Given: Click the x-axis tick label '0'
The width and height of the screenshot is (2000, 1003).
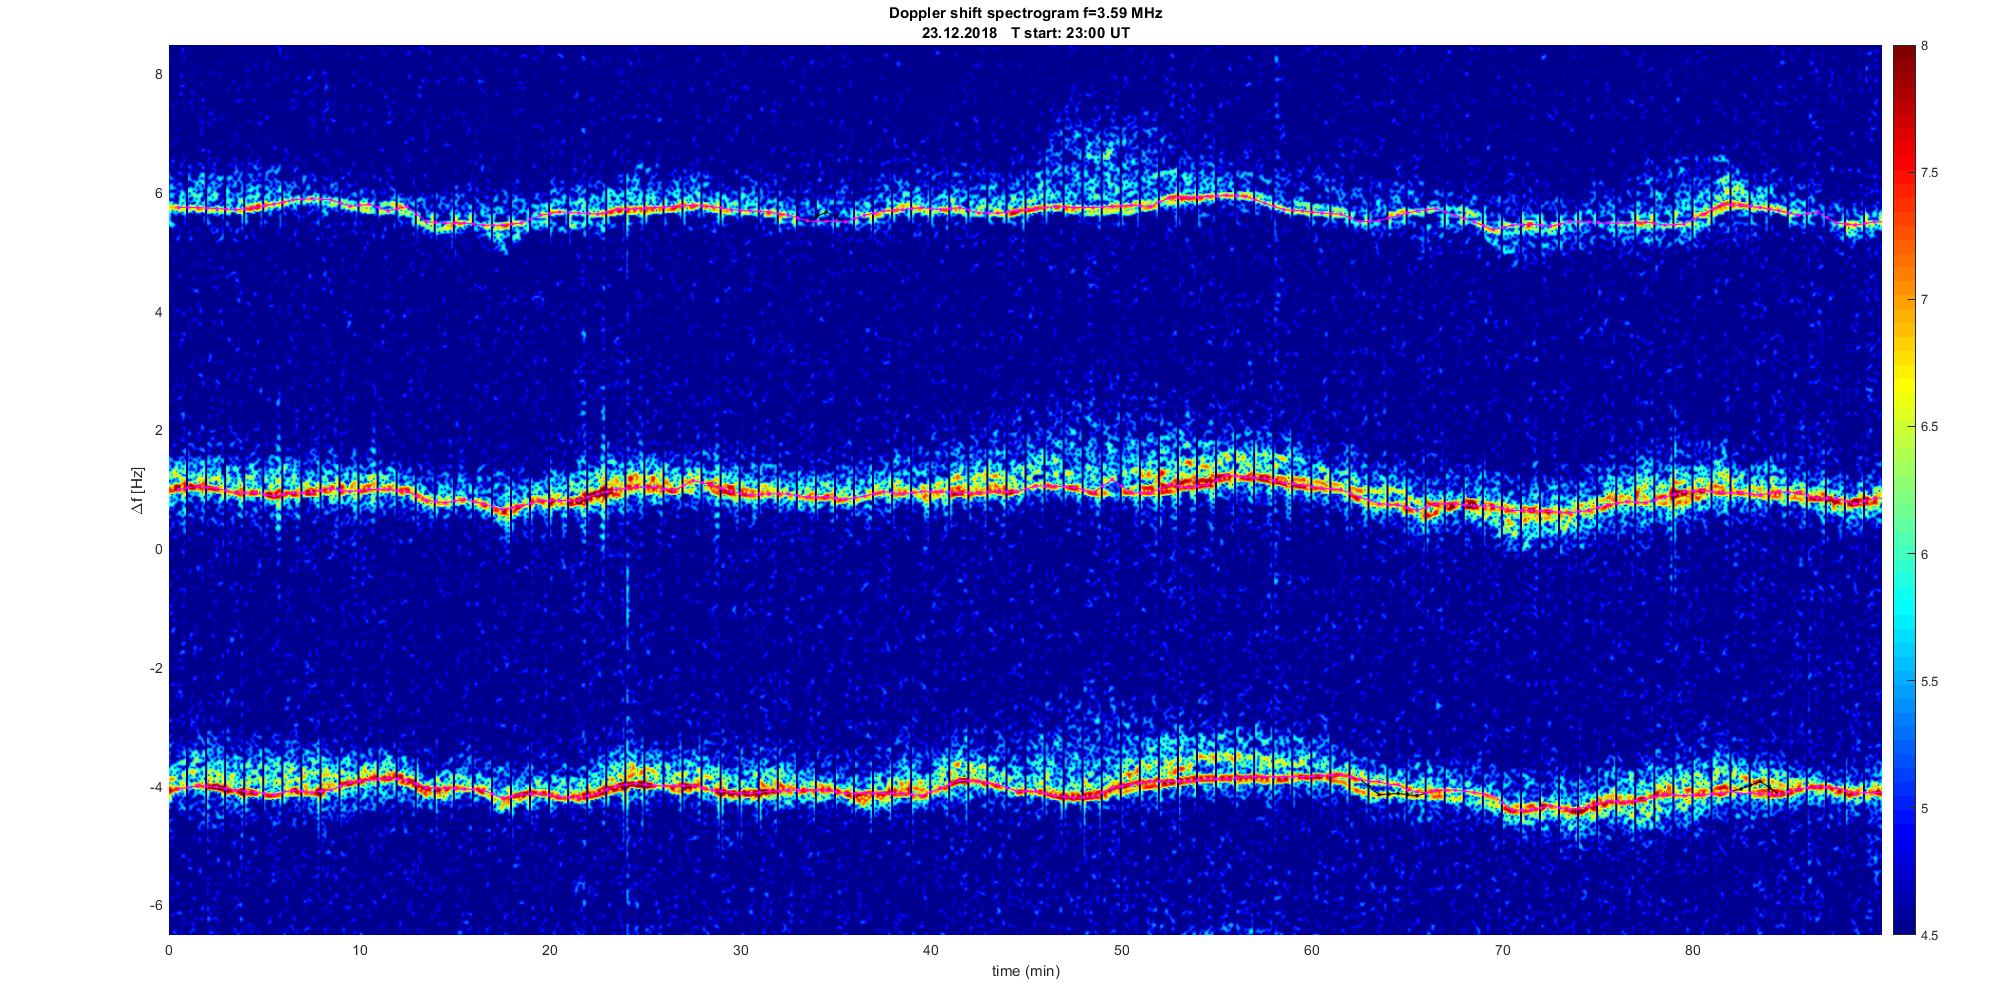Looking at the screenshot, I should coord(169,950).
